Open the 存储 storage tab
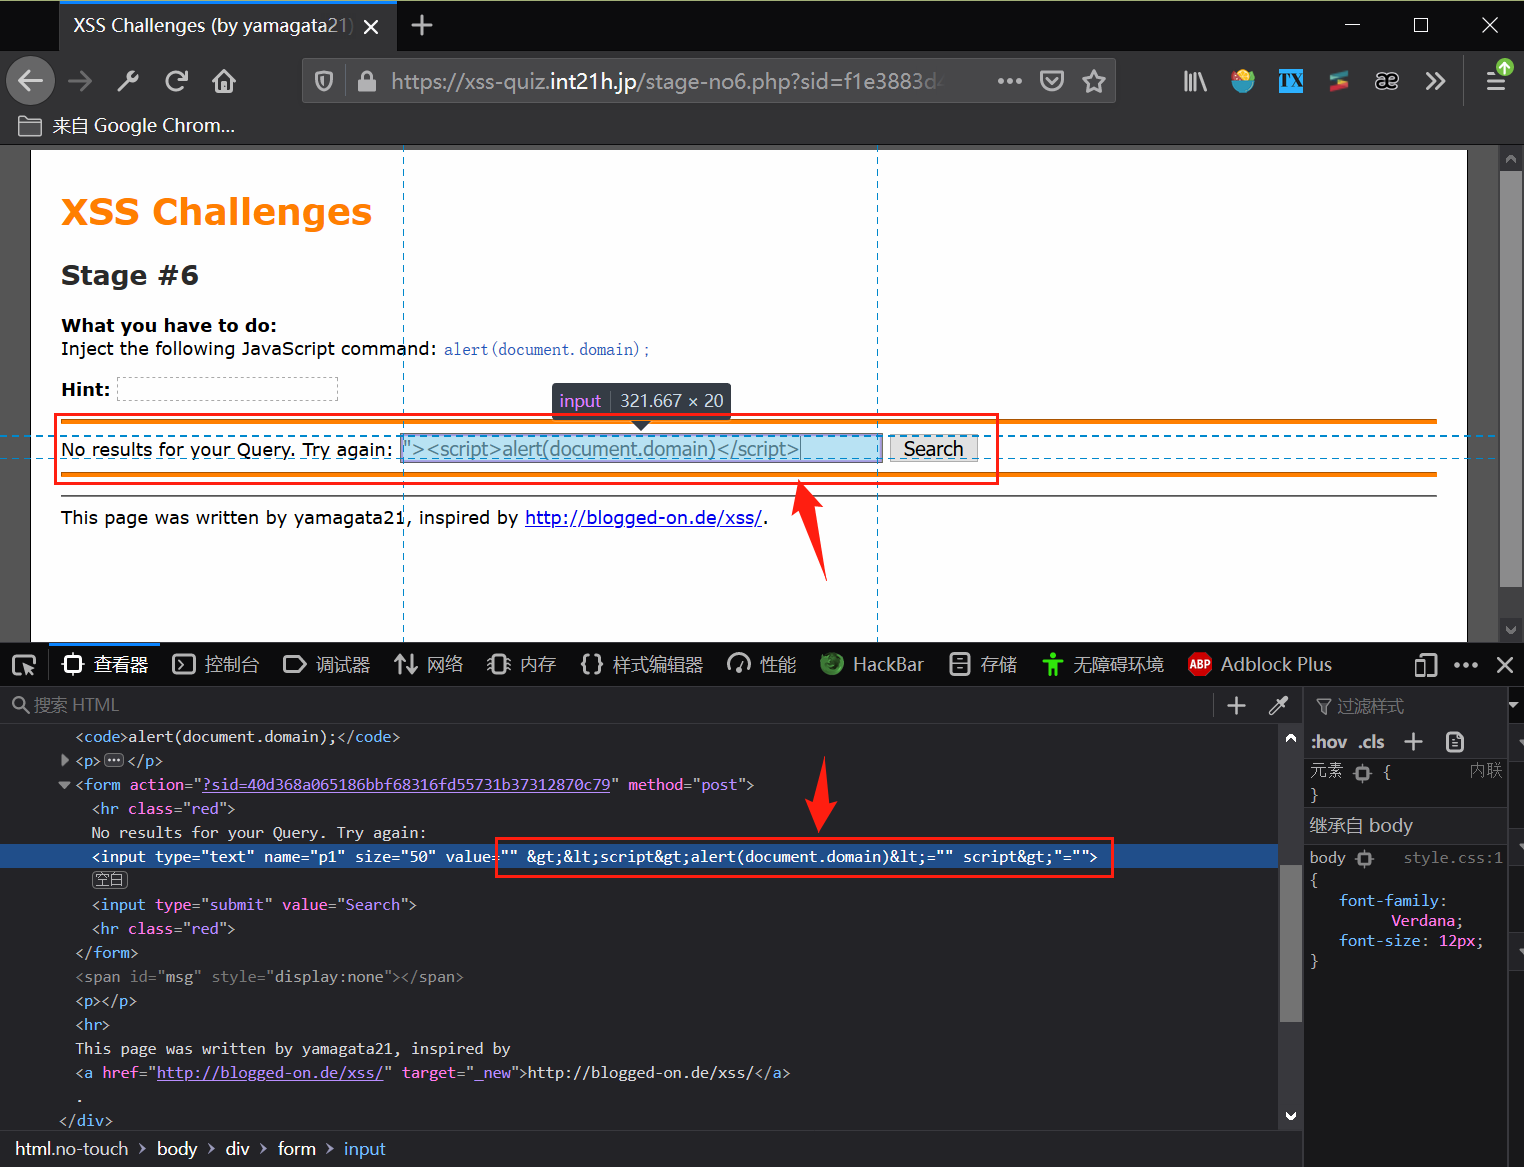The width and height of the screenshot is (1524, 1167). (x=983, y=665)
